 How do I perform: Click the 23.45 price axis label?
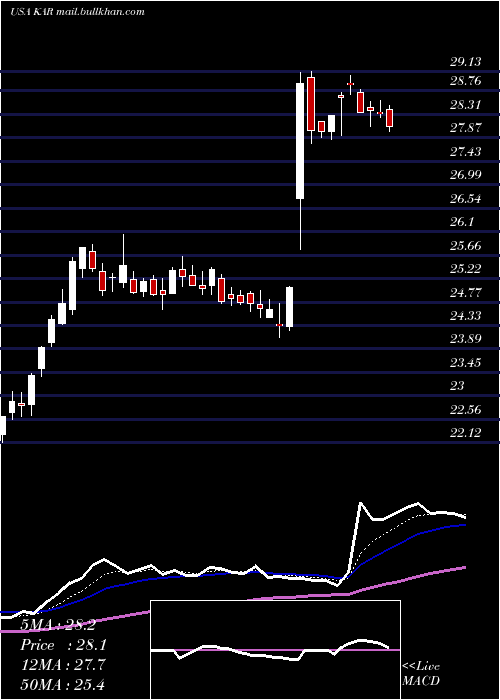[x=465, y=362]
